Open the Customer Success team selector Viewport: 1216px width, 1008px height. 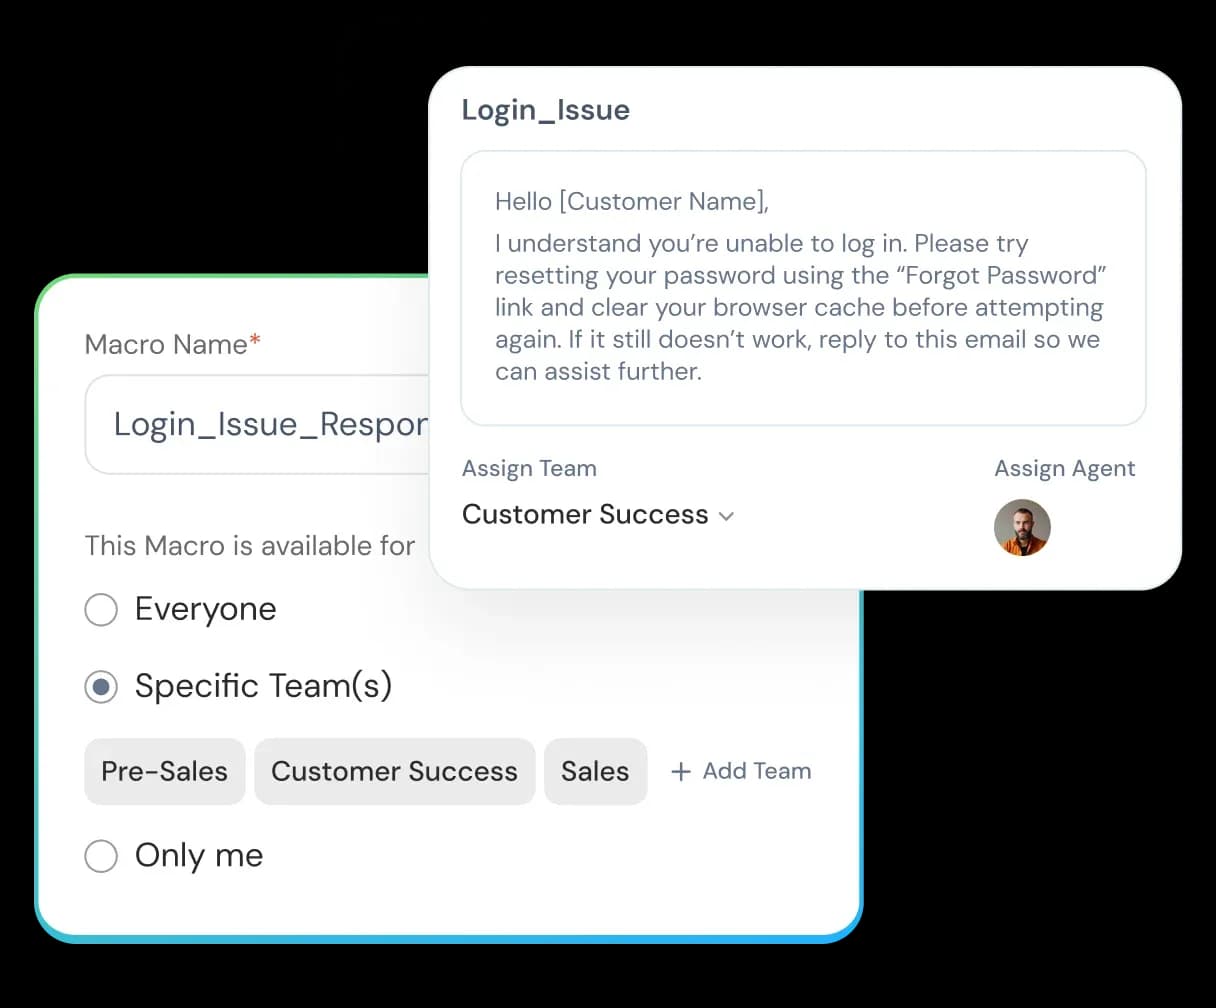click(585, 514)
